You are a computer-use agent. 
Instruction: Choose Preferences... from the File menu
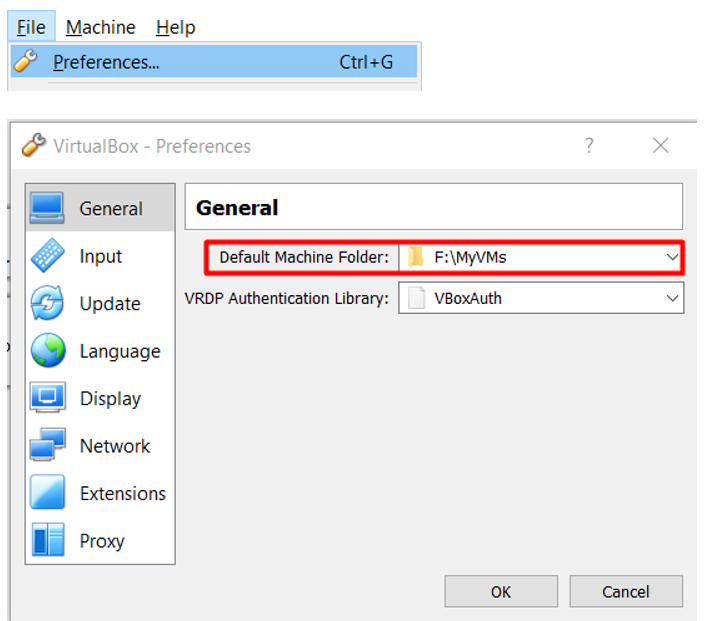pyautogui.click(x=214, y=62)
